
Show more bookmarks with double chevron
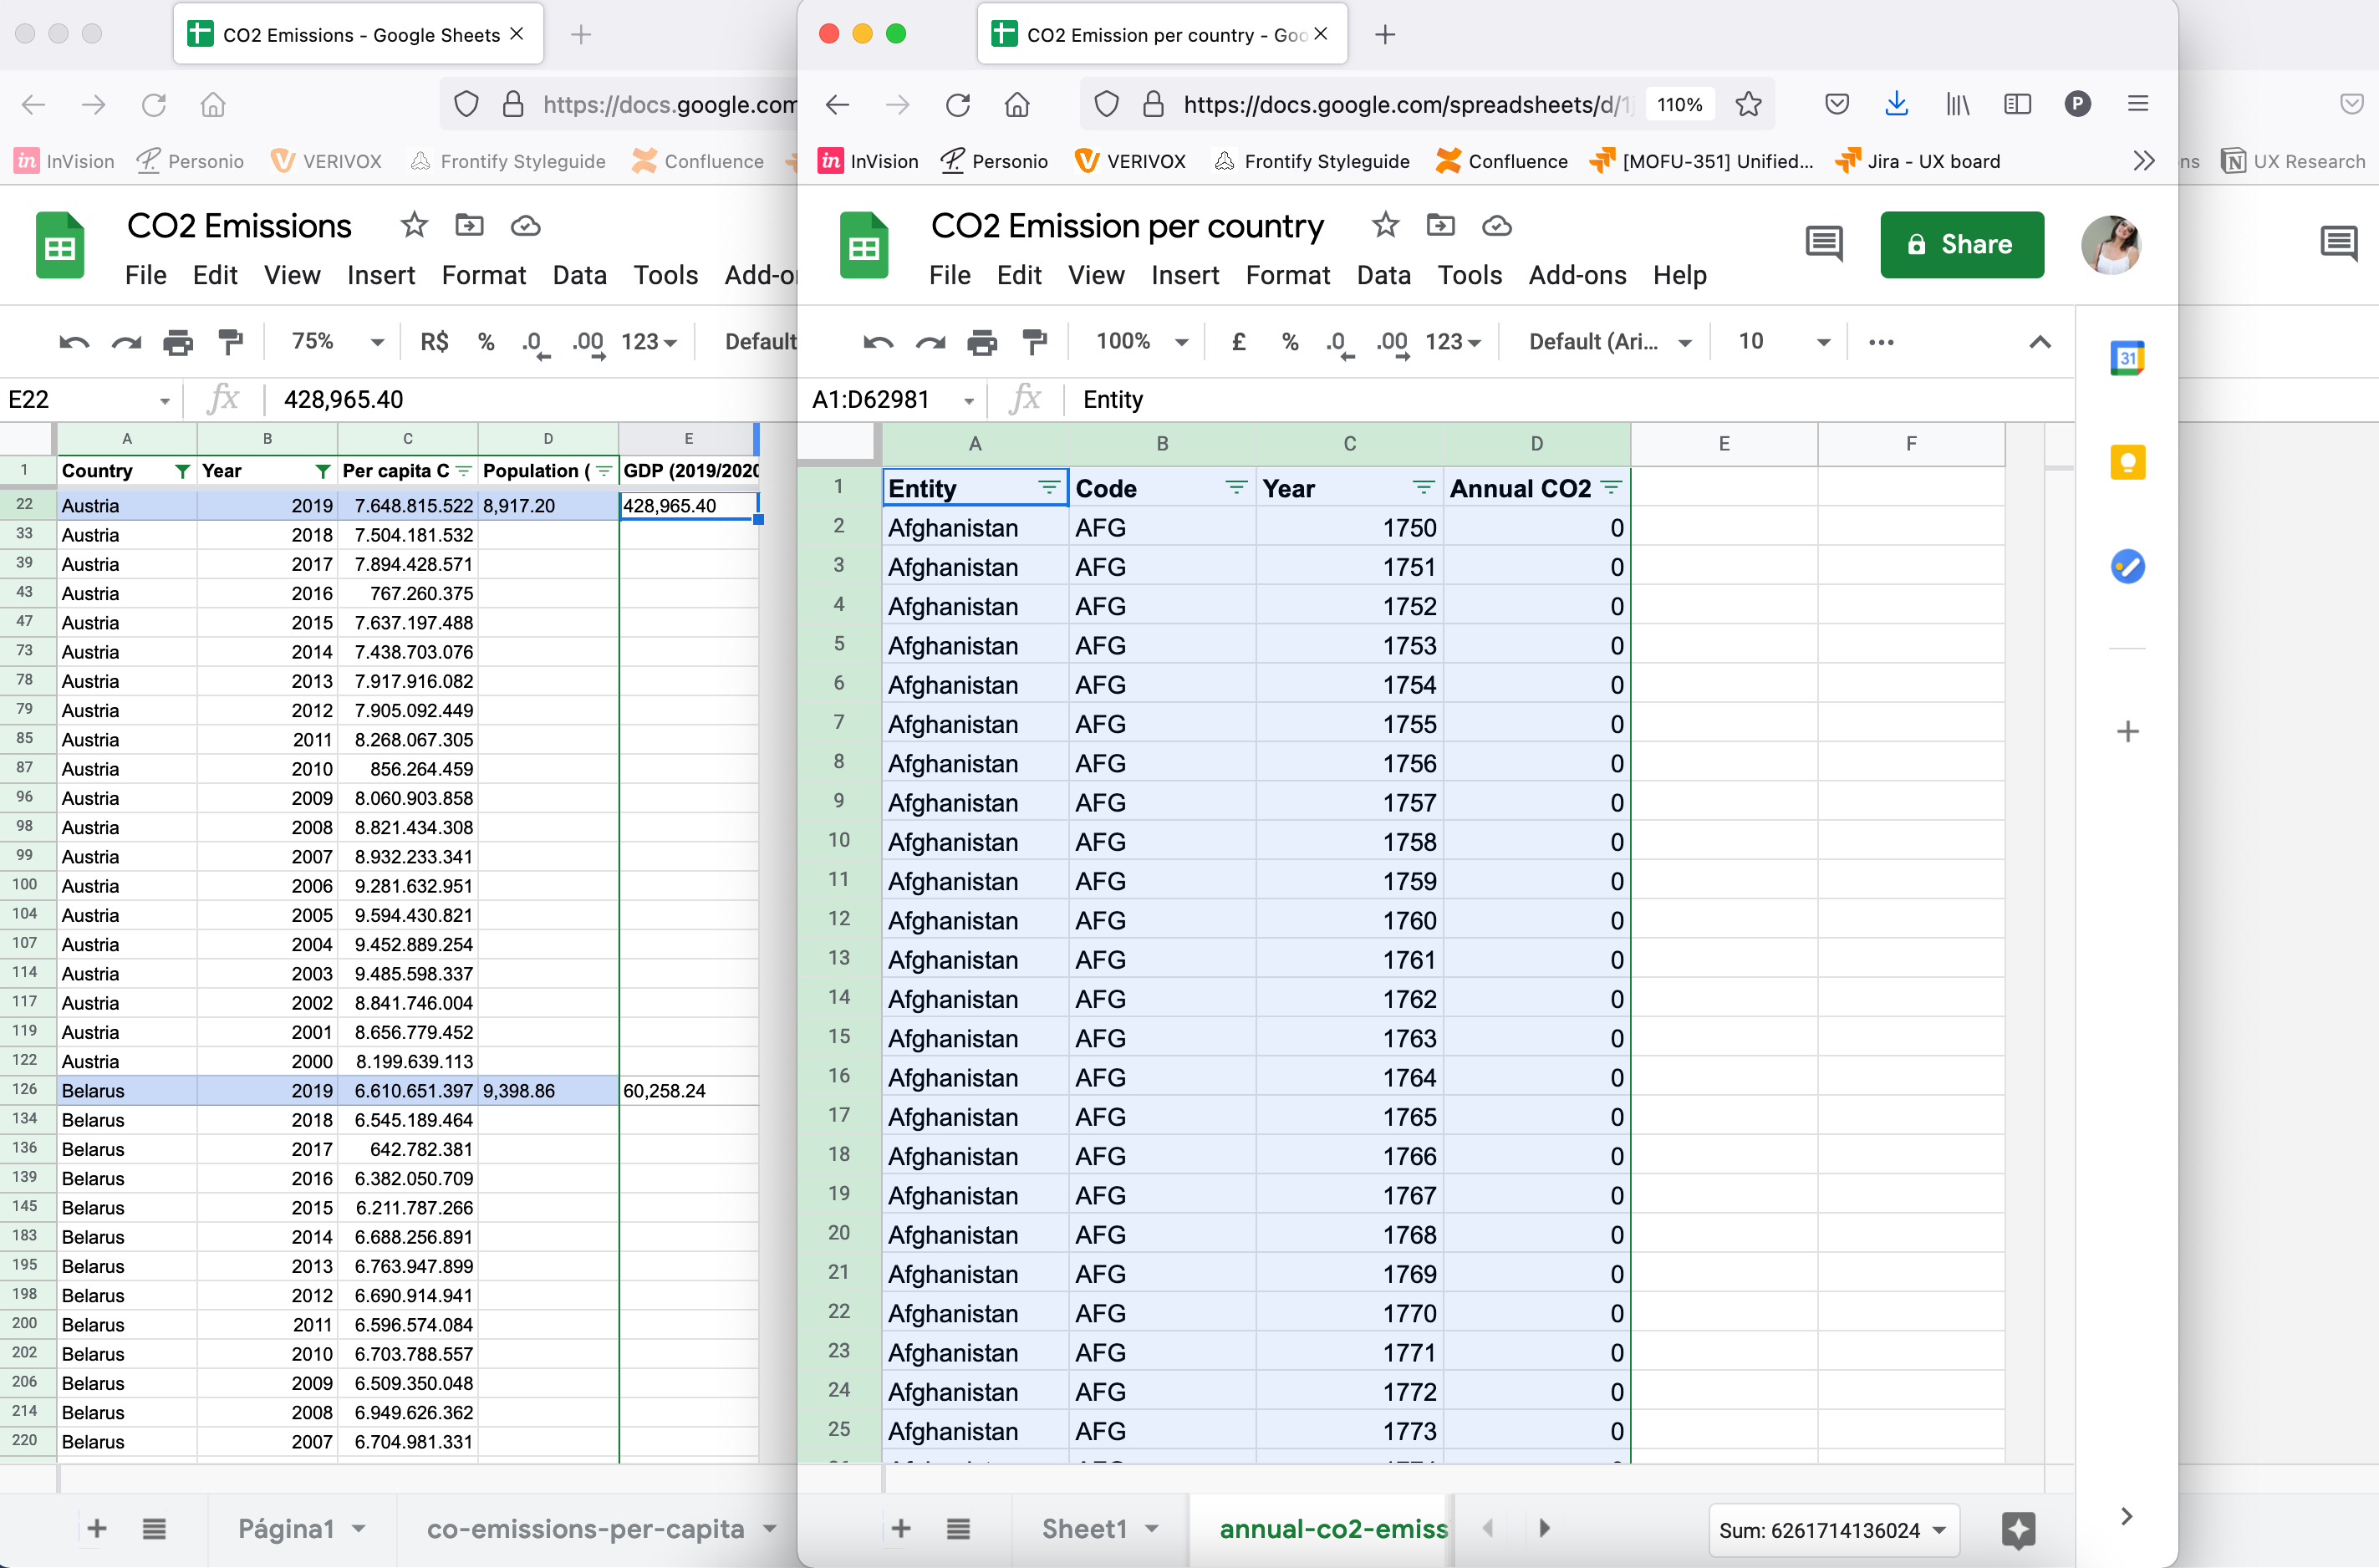[2143, 161]
